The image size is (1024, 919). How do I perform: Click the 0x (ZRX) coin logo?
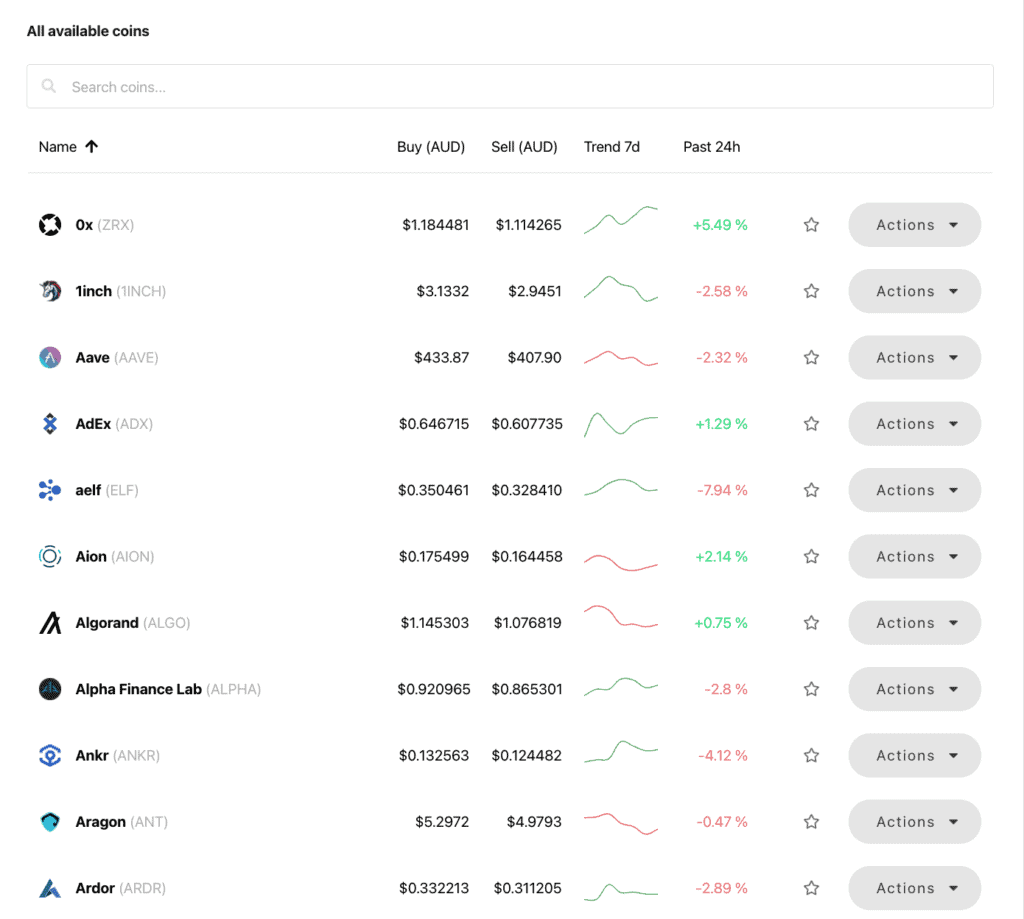click(50, 225)
